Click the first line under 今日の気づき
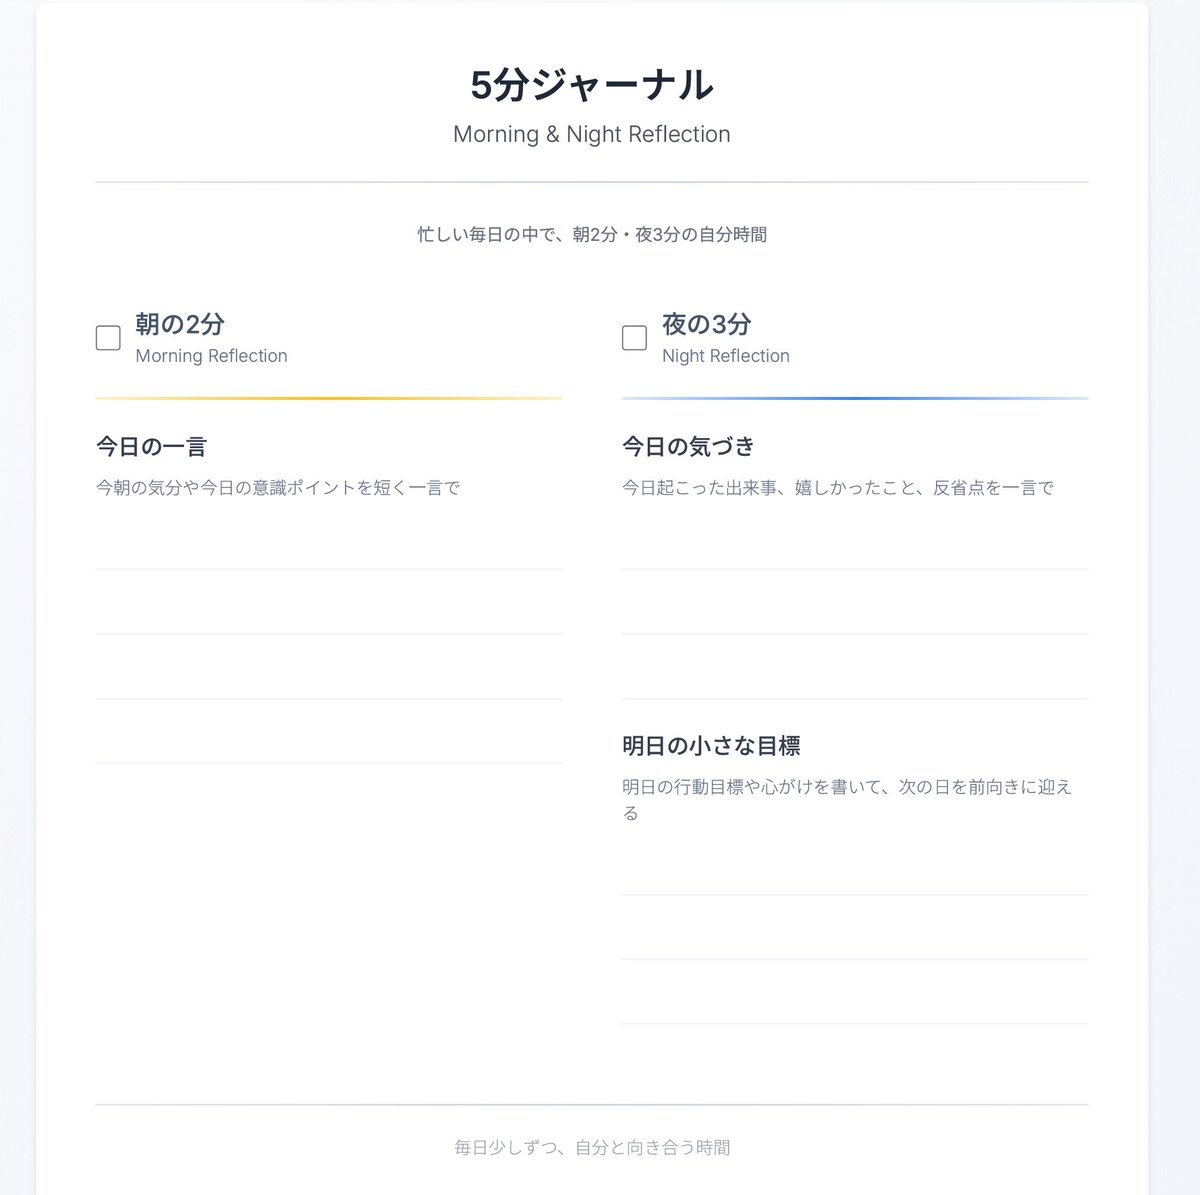1200x1195 pixels. 855,538
